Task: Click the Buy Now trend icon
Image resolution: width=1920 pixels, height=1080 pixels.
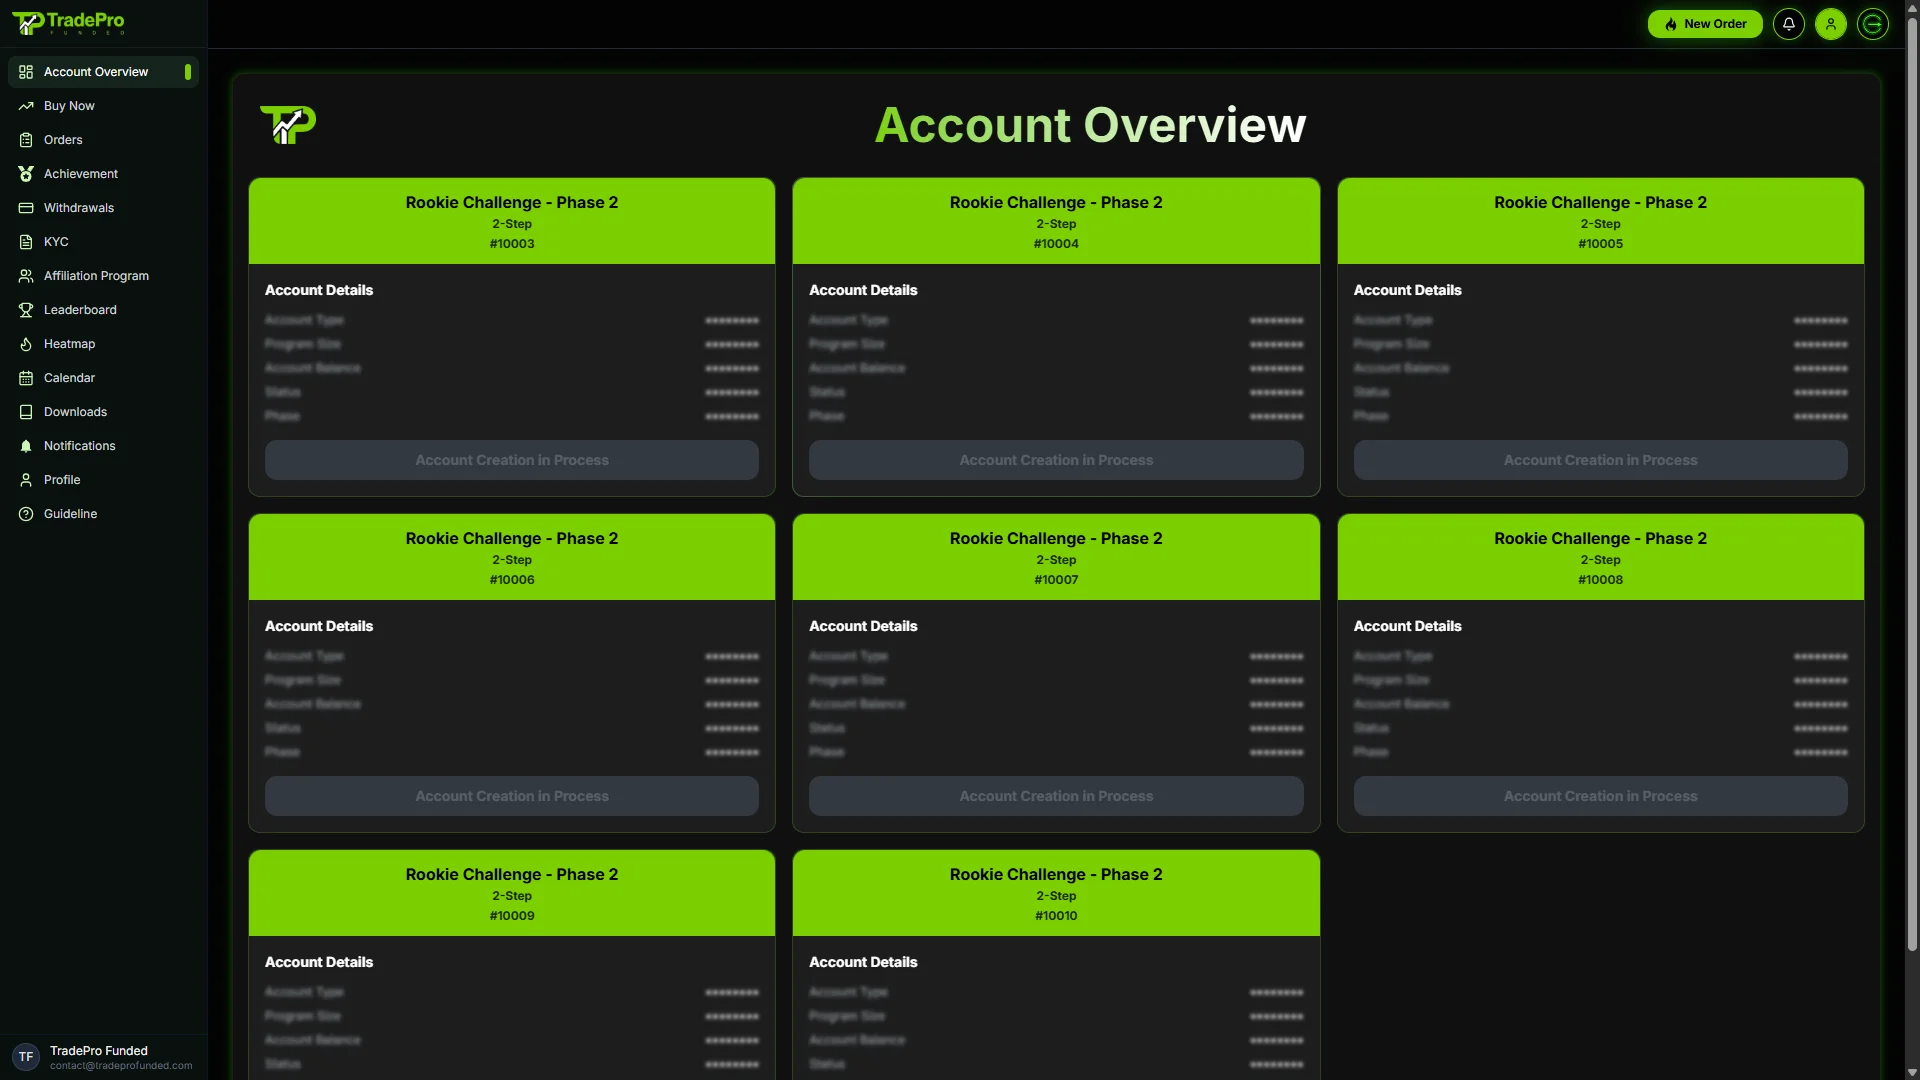Action: (x=26, y=106)
